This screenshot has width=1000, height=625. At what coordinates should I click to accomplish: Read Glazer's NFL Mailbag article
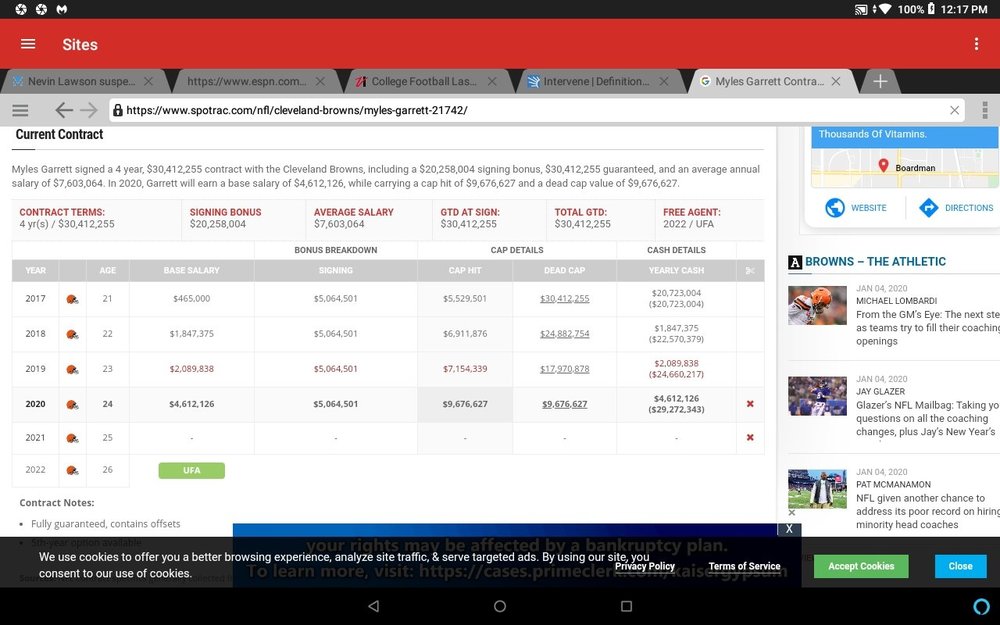pyautogui.click(x=927, y=418)
